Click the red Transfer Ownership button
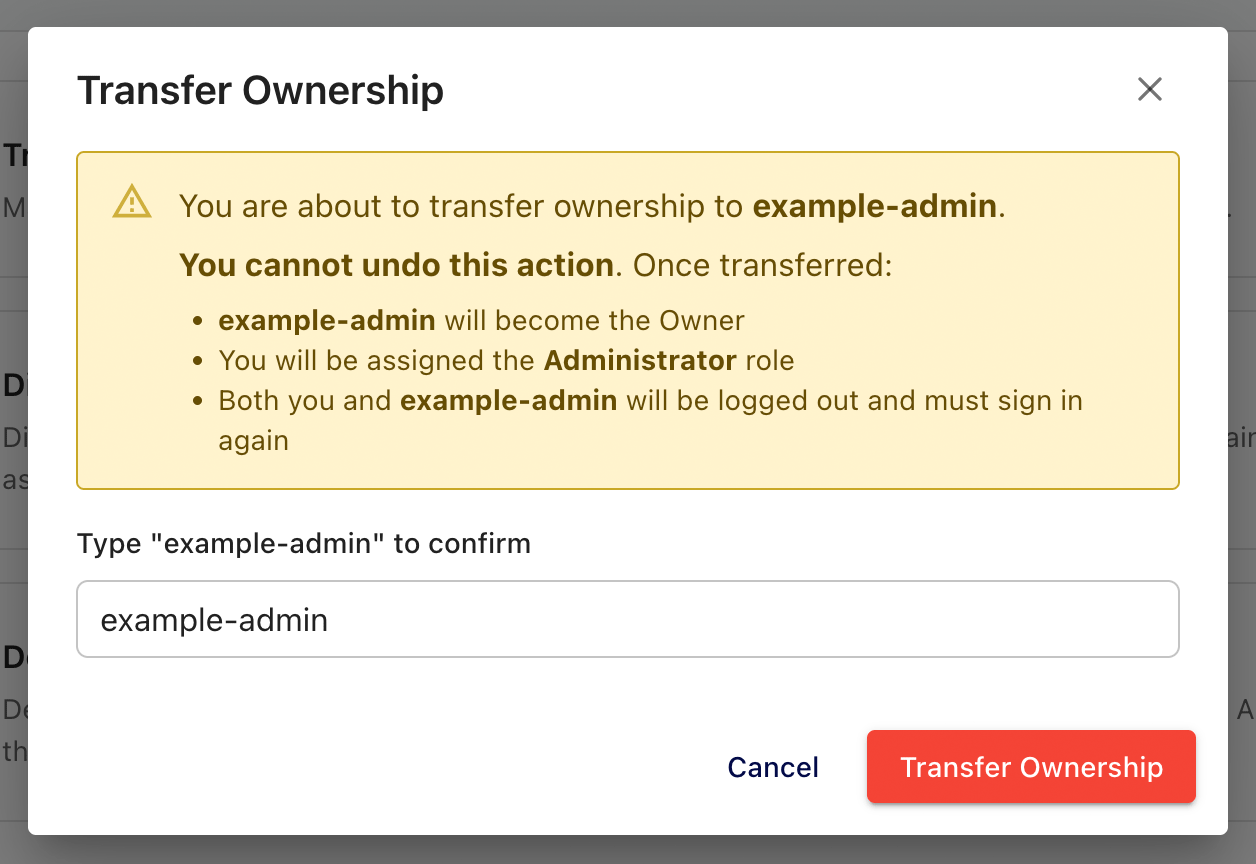The height and width of the screenshot is (864, 1256). tap(1030, 767)
